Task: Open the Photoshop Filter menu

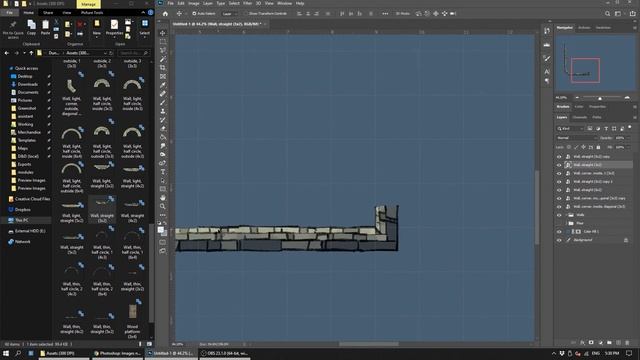Action: [247, 3]
